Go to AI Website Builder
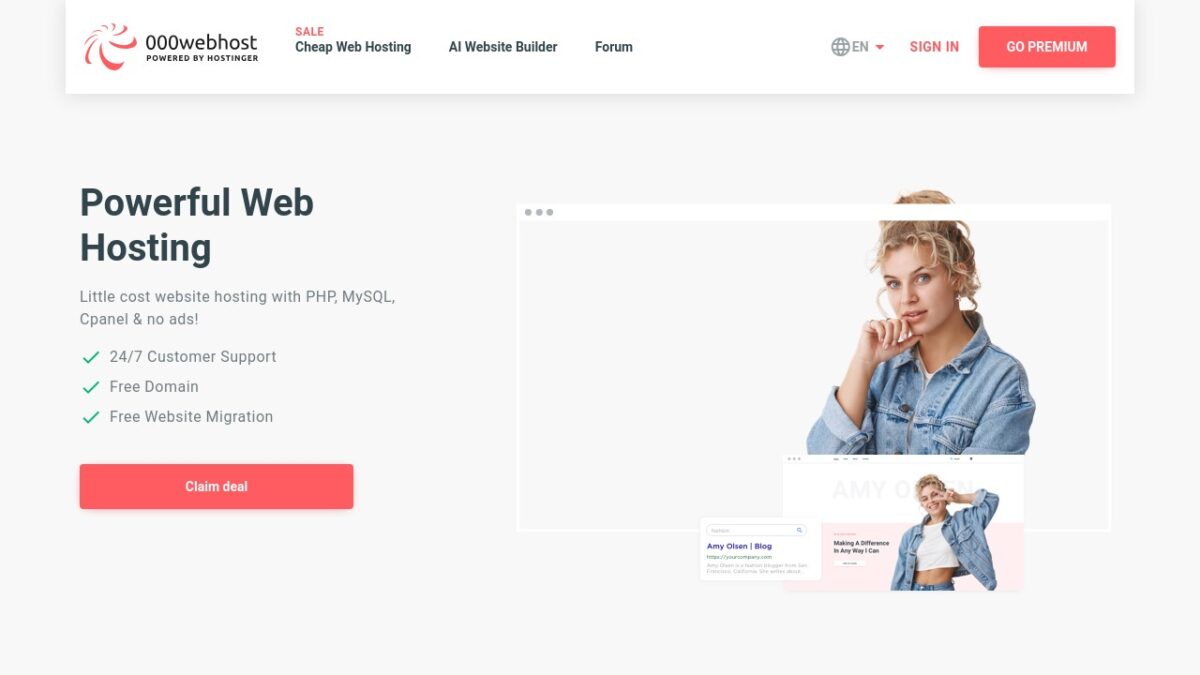 coord(503,47)
